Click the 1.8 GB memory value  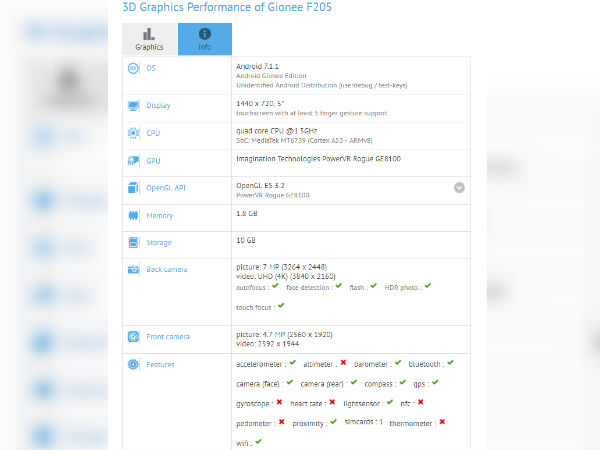247,214
